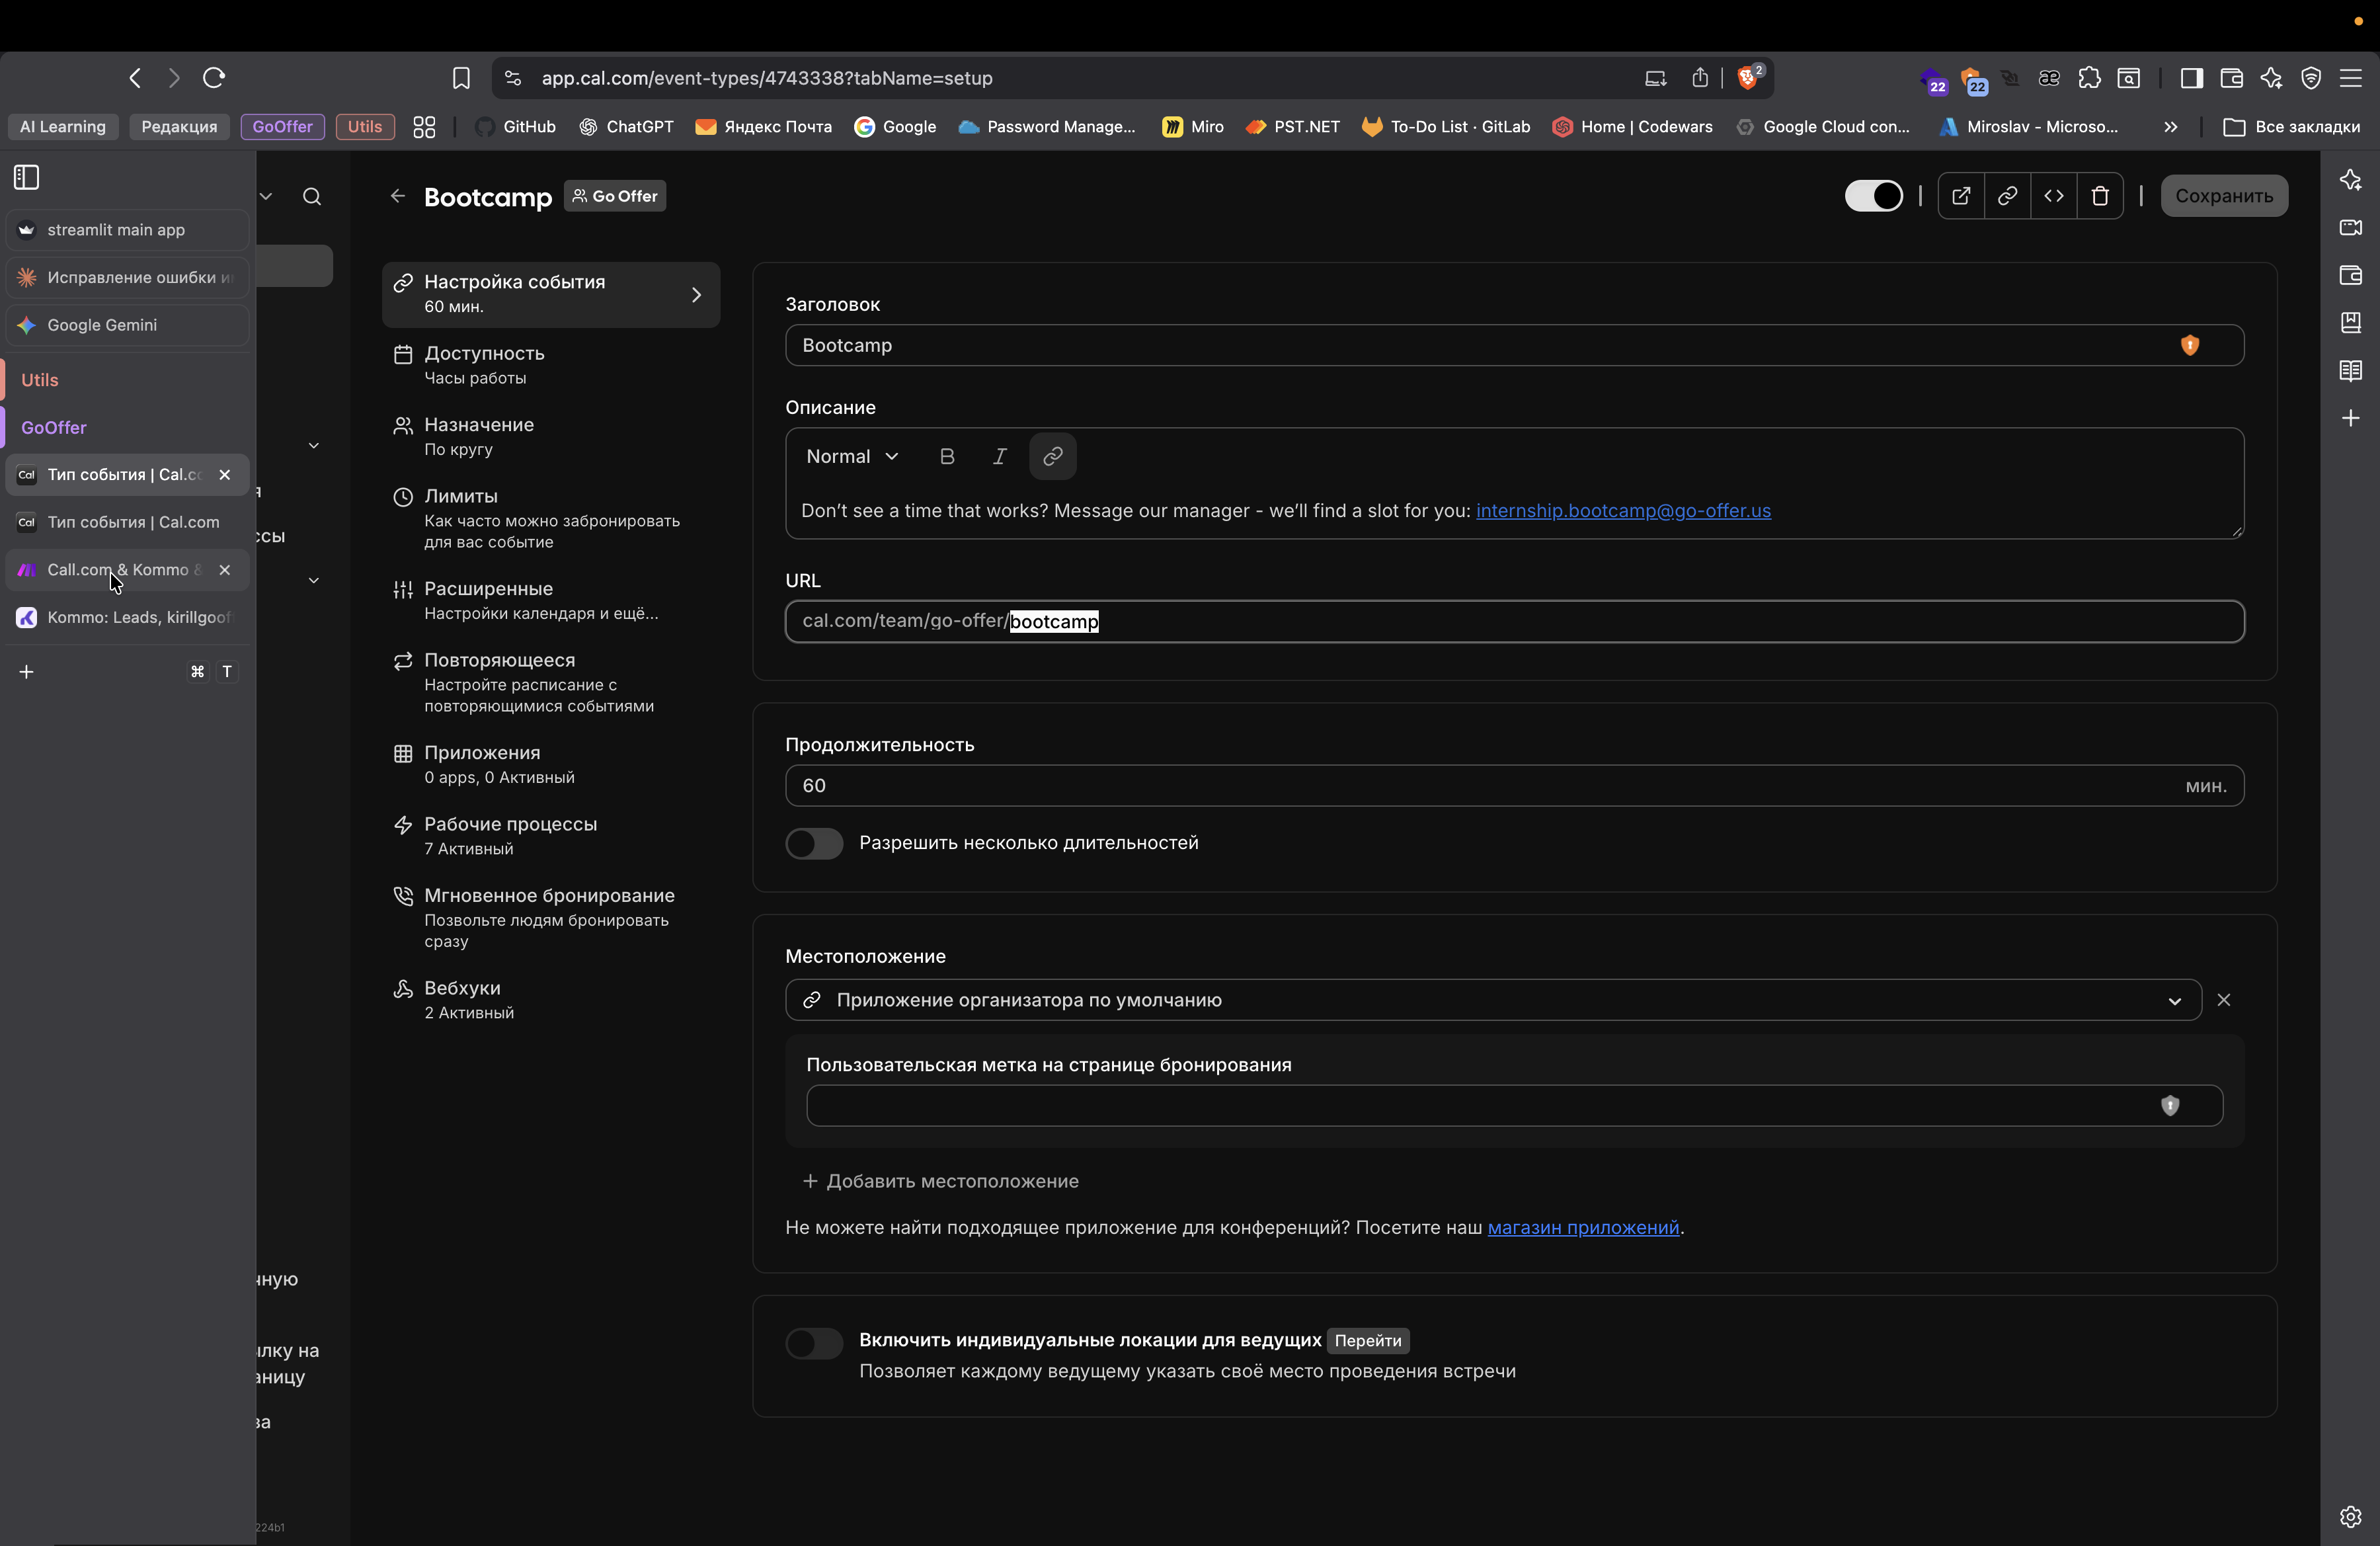Copy event link with chain icon
2380x1546 pixels.
pyautogui.click(x=2007, y=196)
